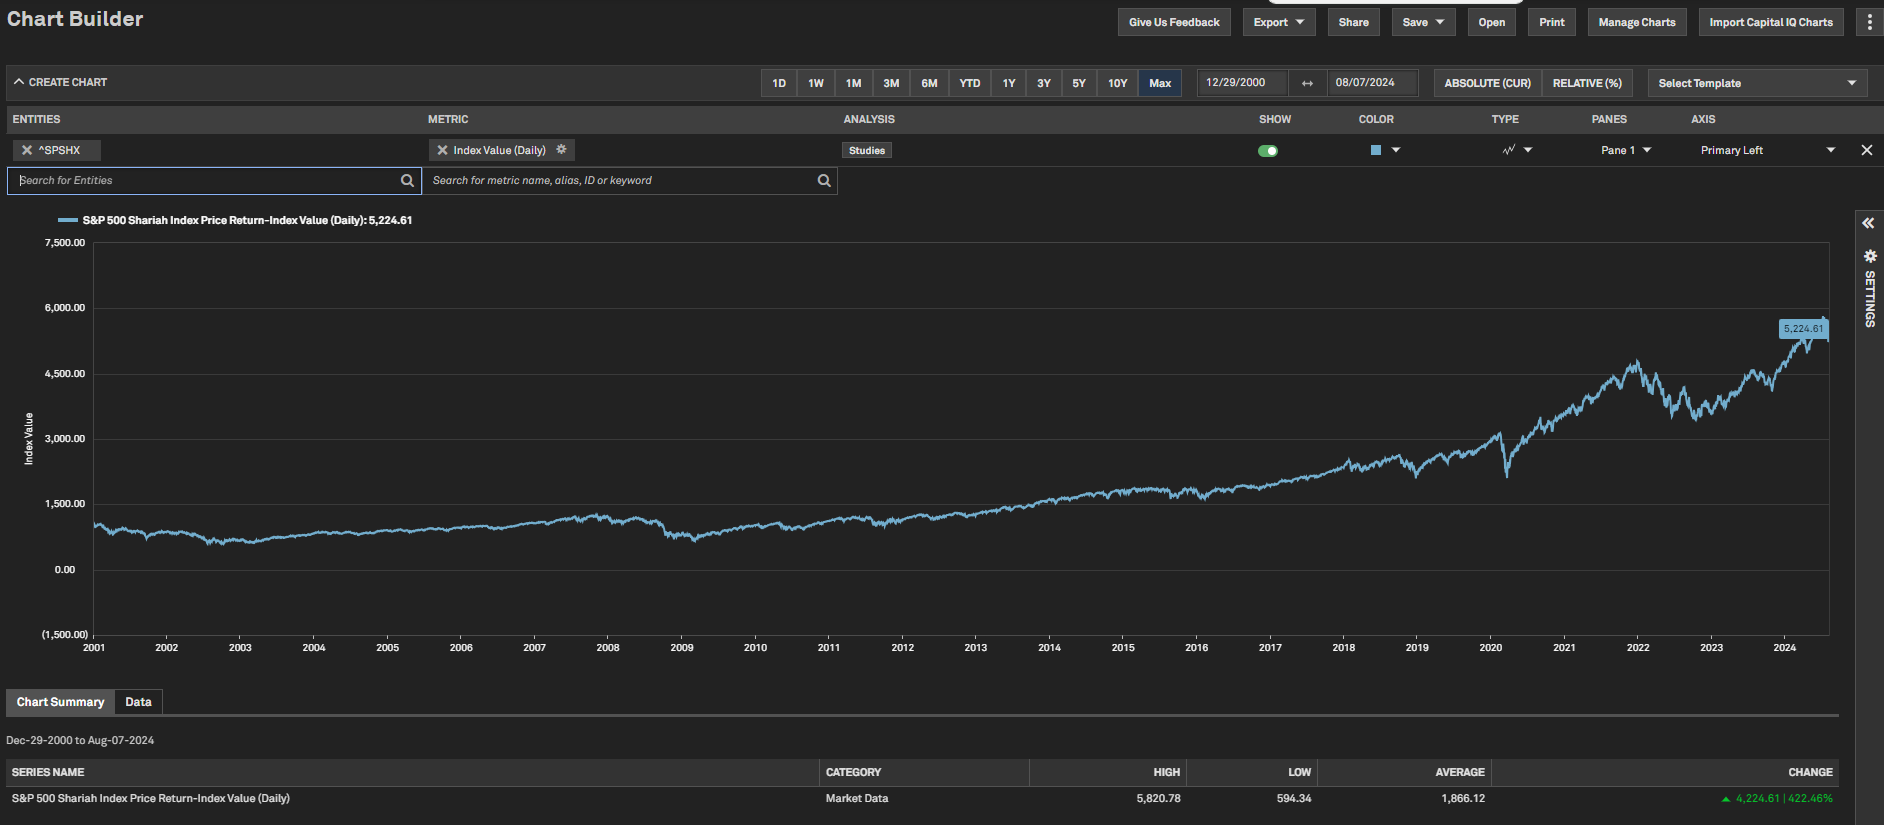
Task: Expand the Export dropdown menu
Action: click(x=1278, y=22)
